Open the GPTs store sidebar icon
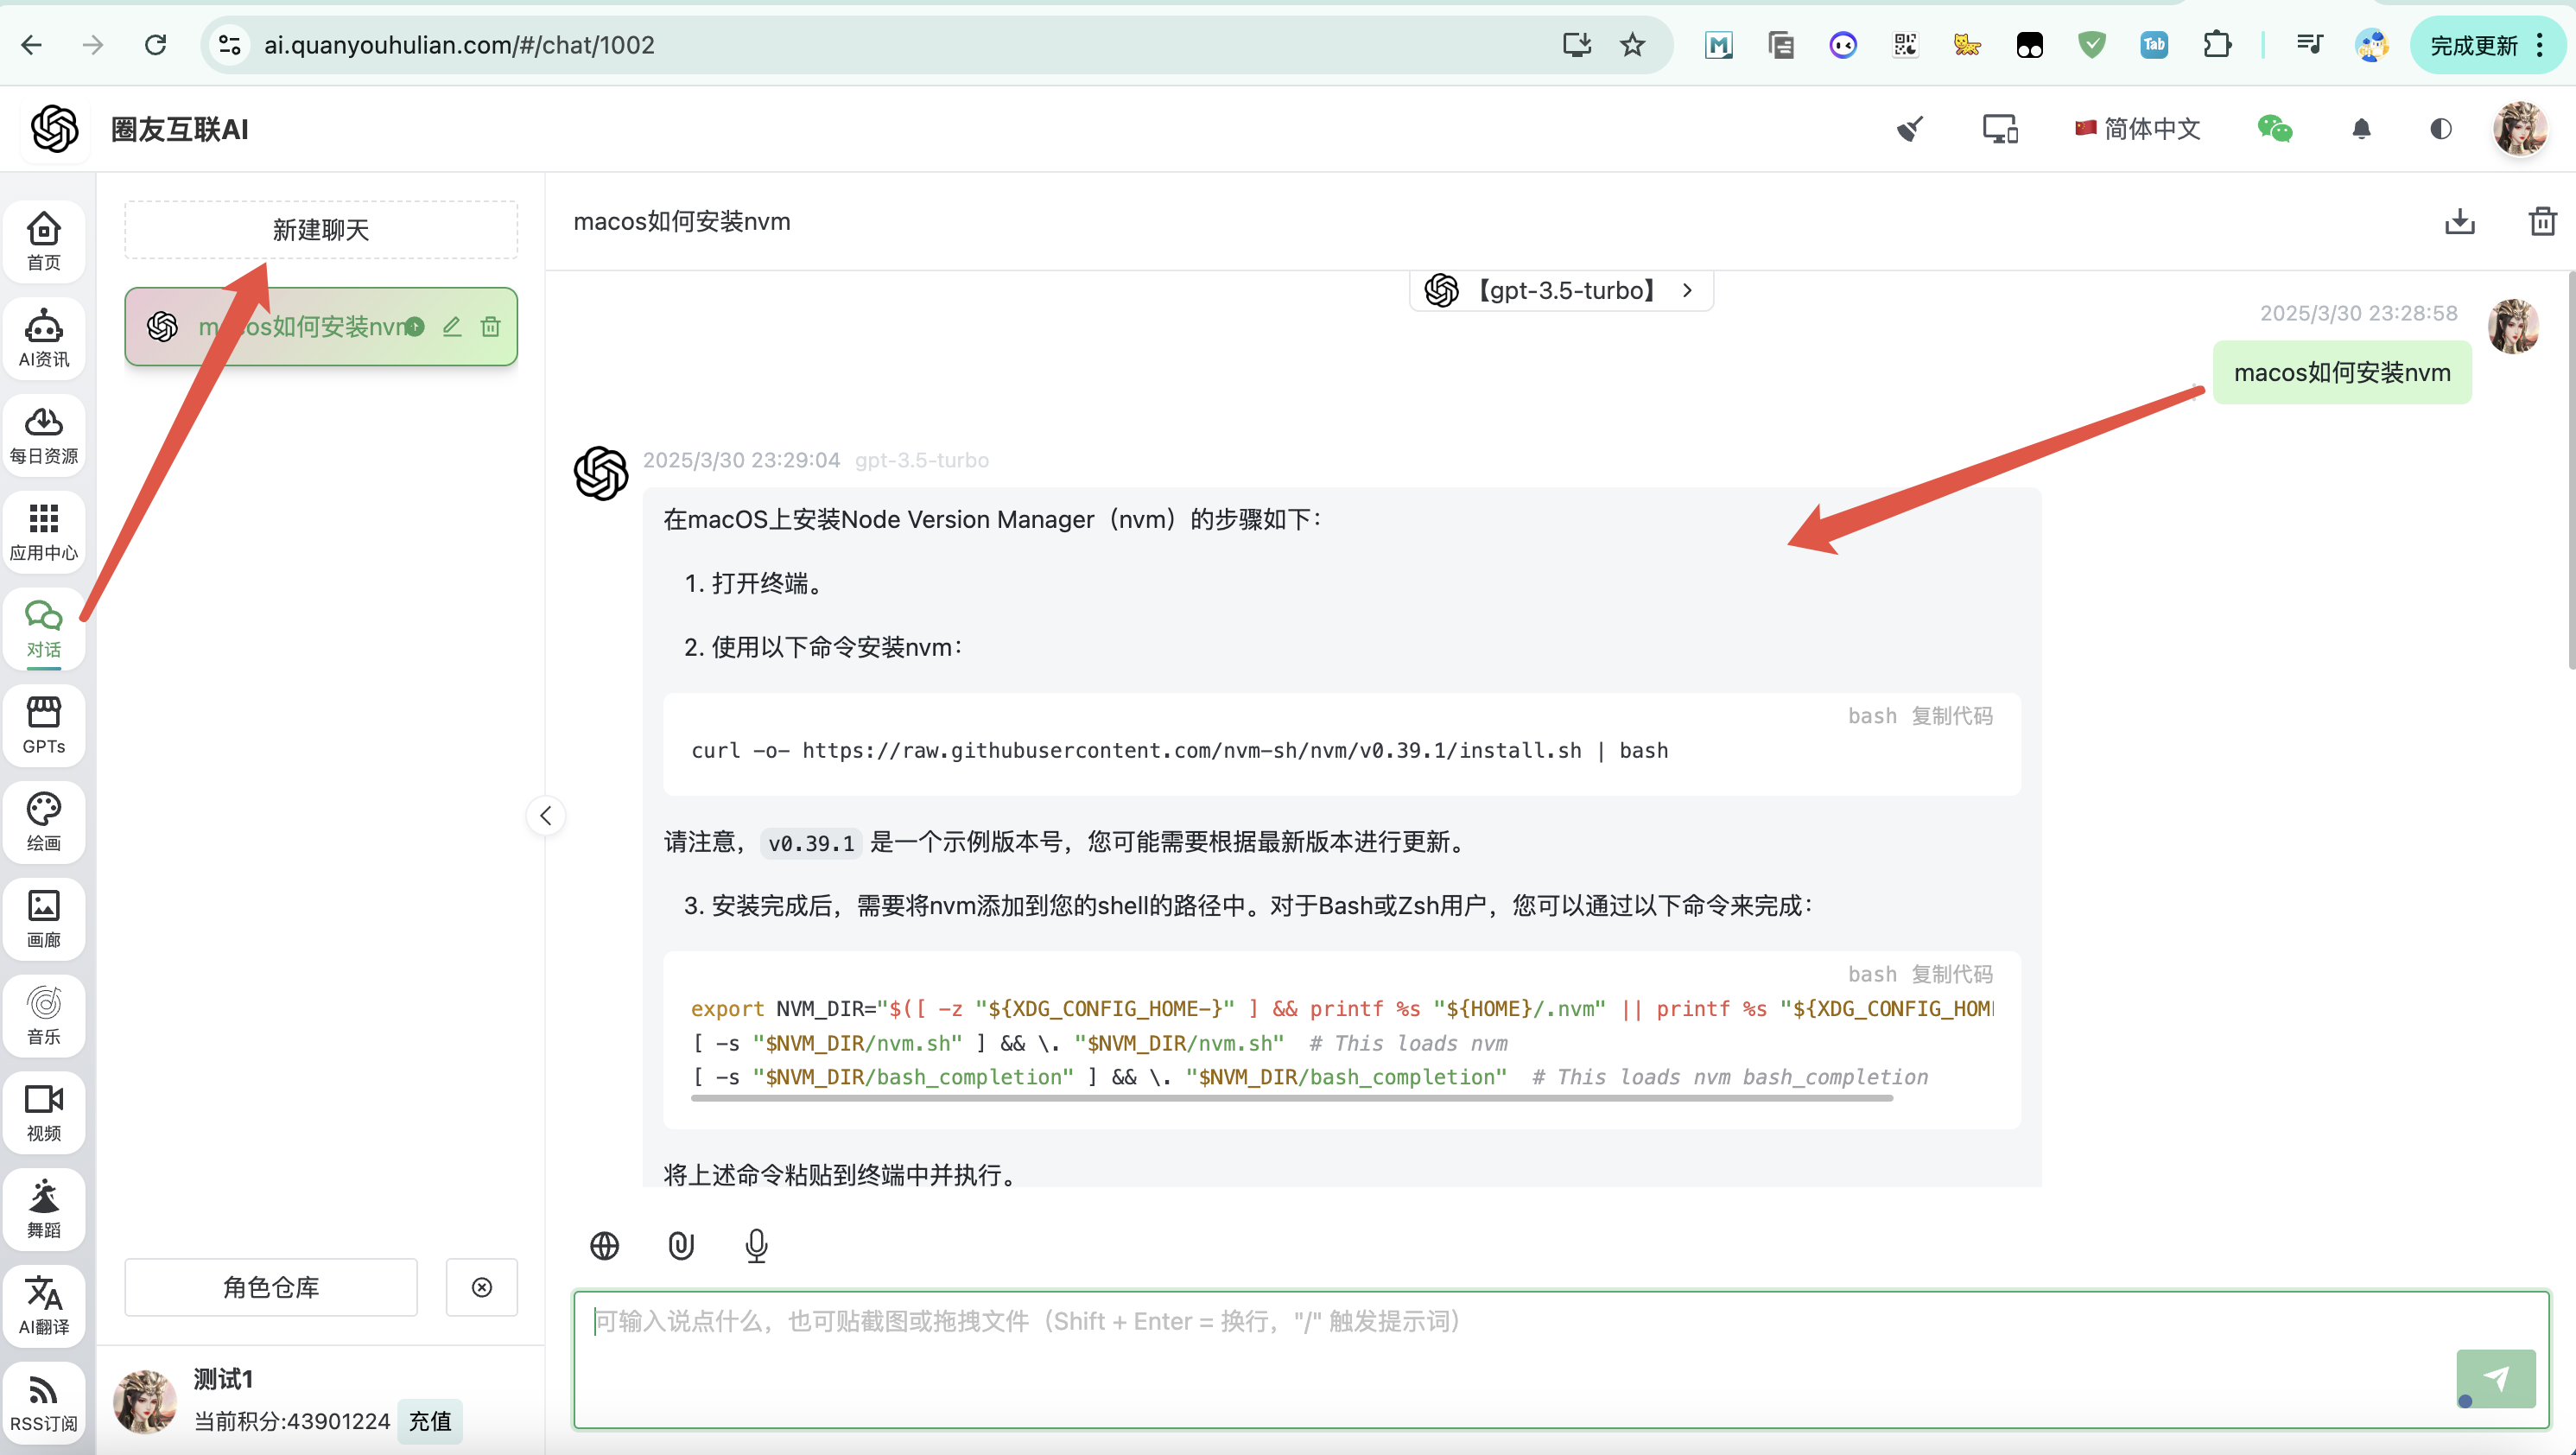The image size is (2576, 1455). tap(43, 725)
